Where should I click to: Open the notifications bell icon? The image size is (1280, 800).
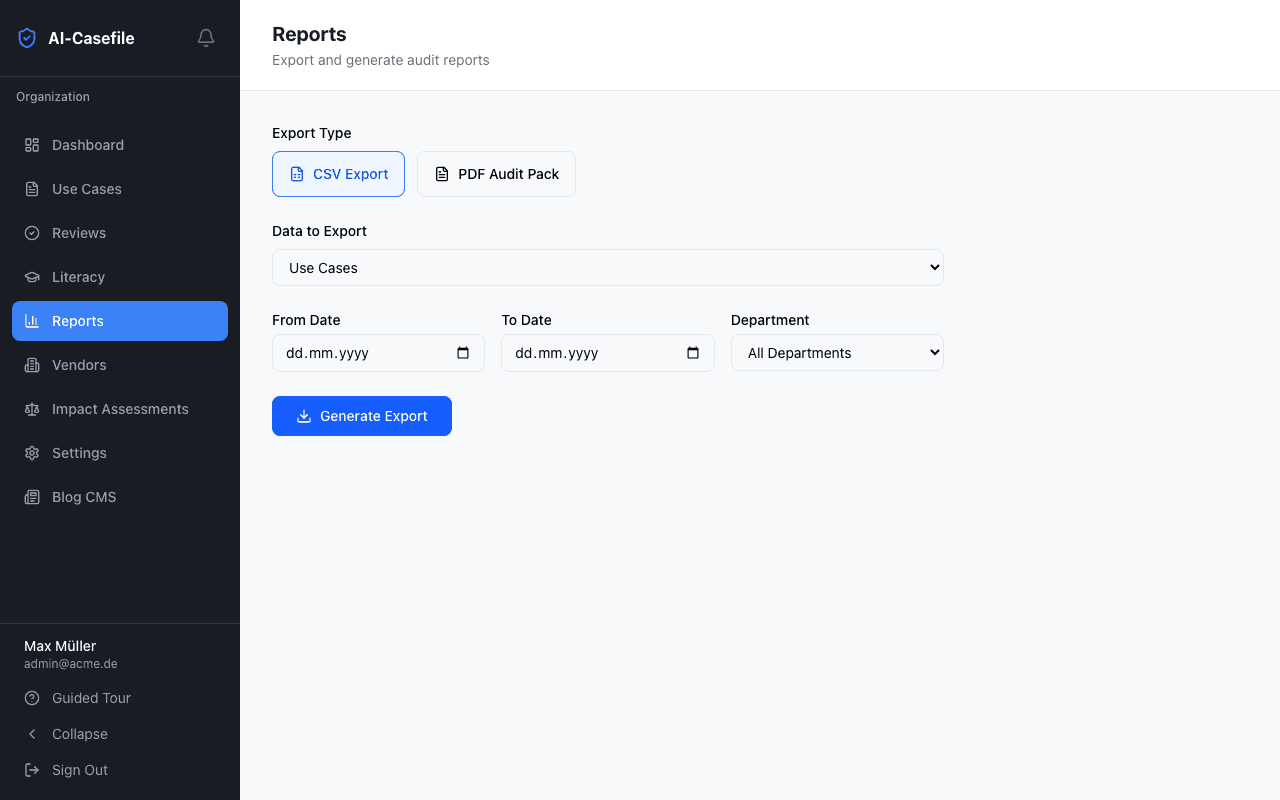(205, 38)
